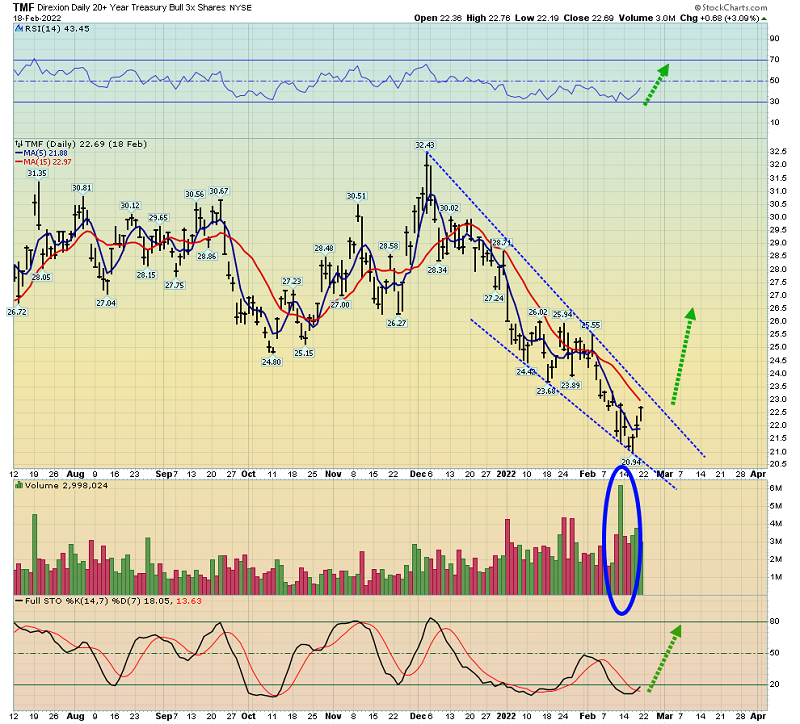Click the '30.12' price label

[x=130, y=206]
